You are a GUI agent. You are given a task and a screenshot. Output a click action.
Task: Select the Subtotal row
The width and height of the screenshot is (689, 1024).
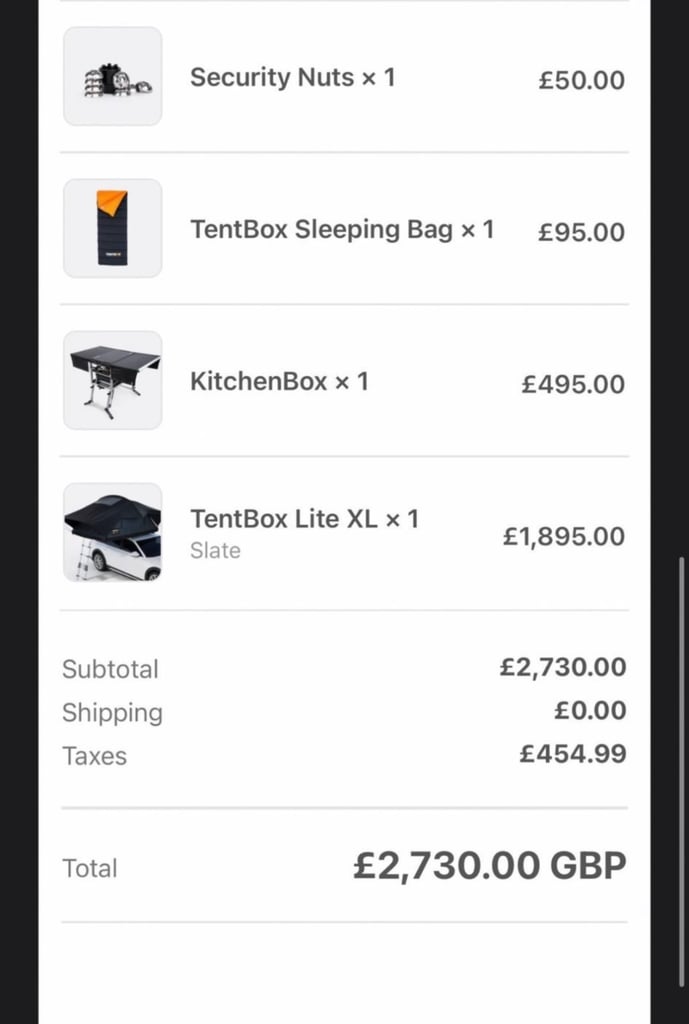[x=110, y=669]
